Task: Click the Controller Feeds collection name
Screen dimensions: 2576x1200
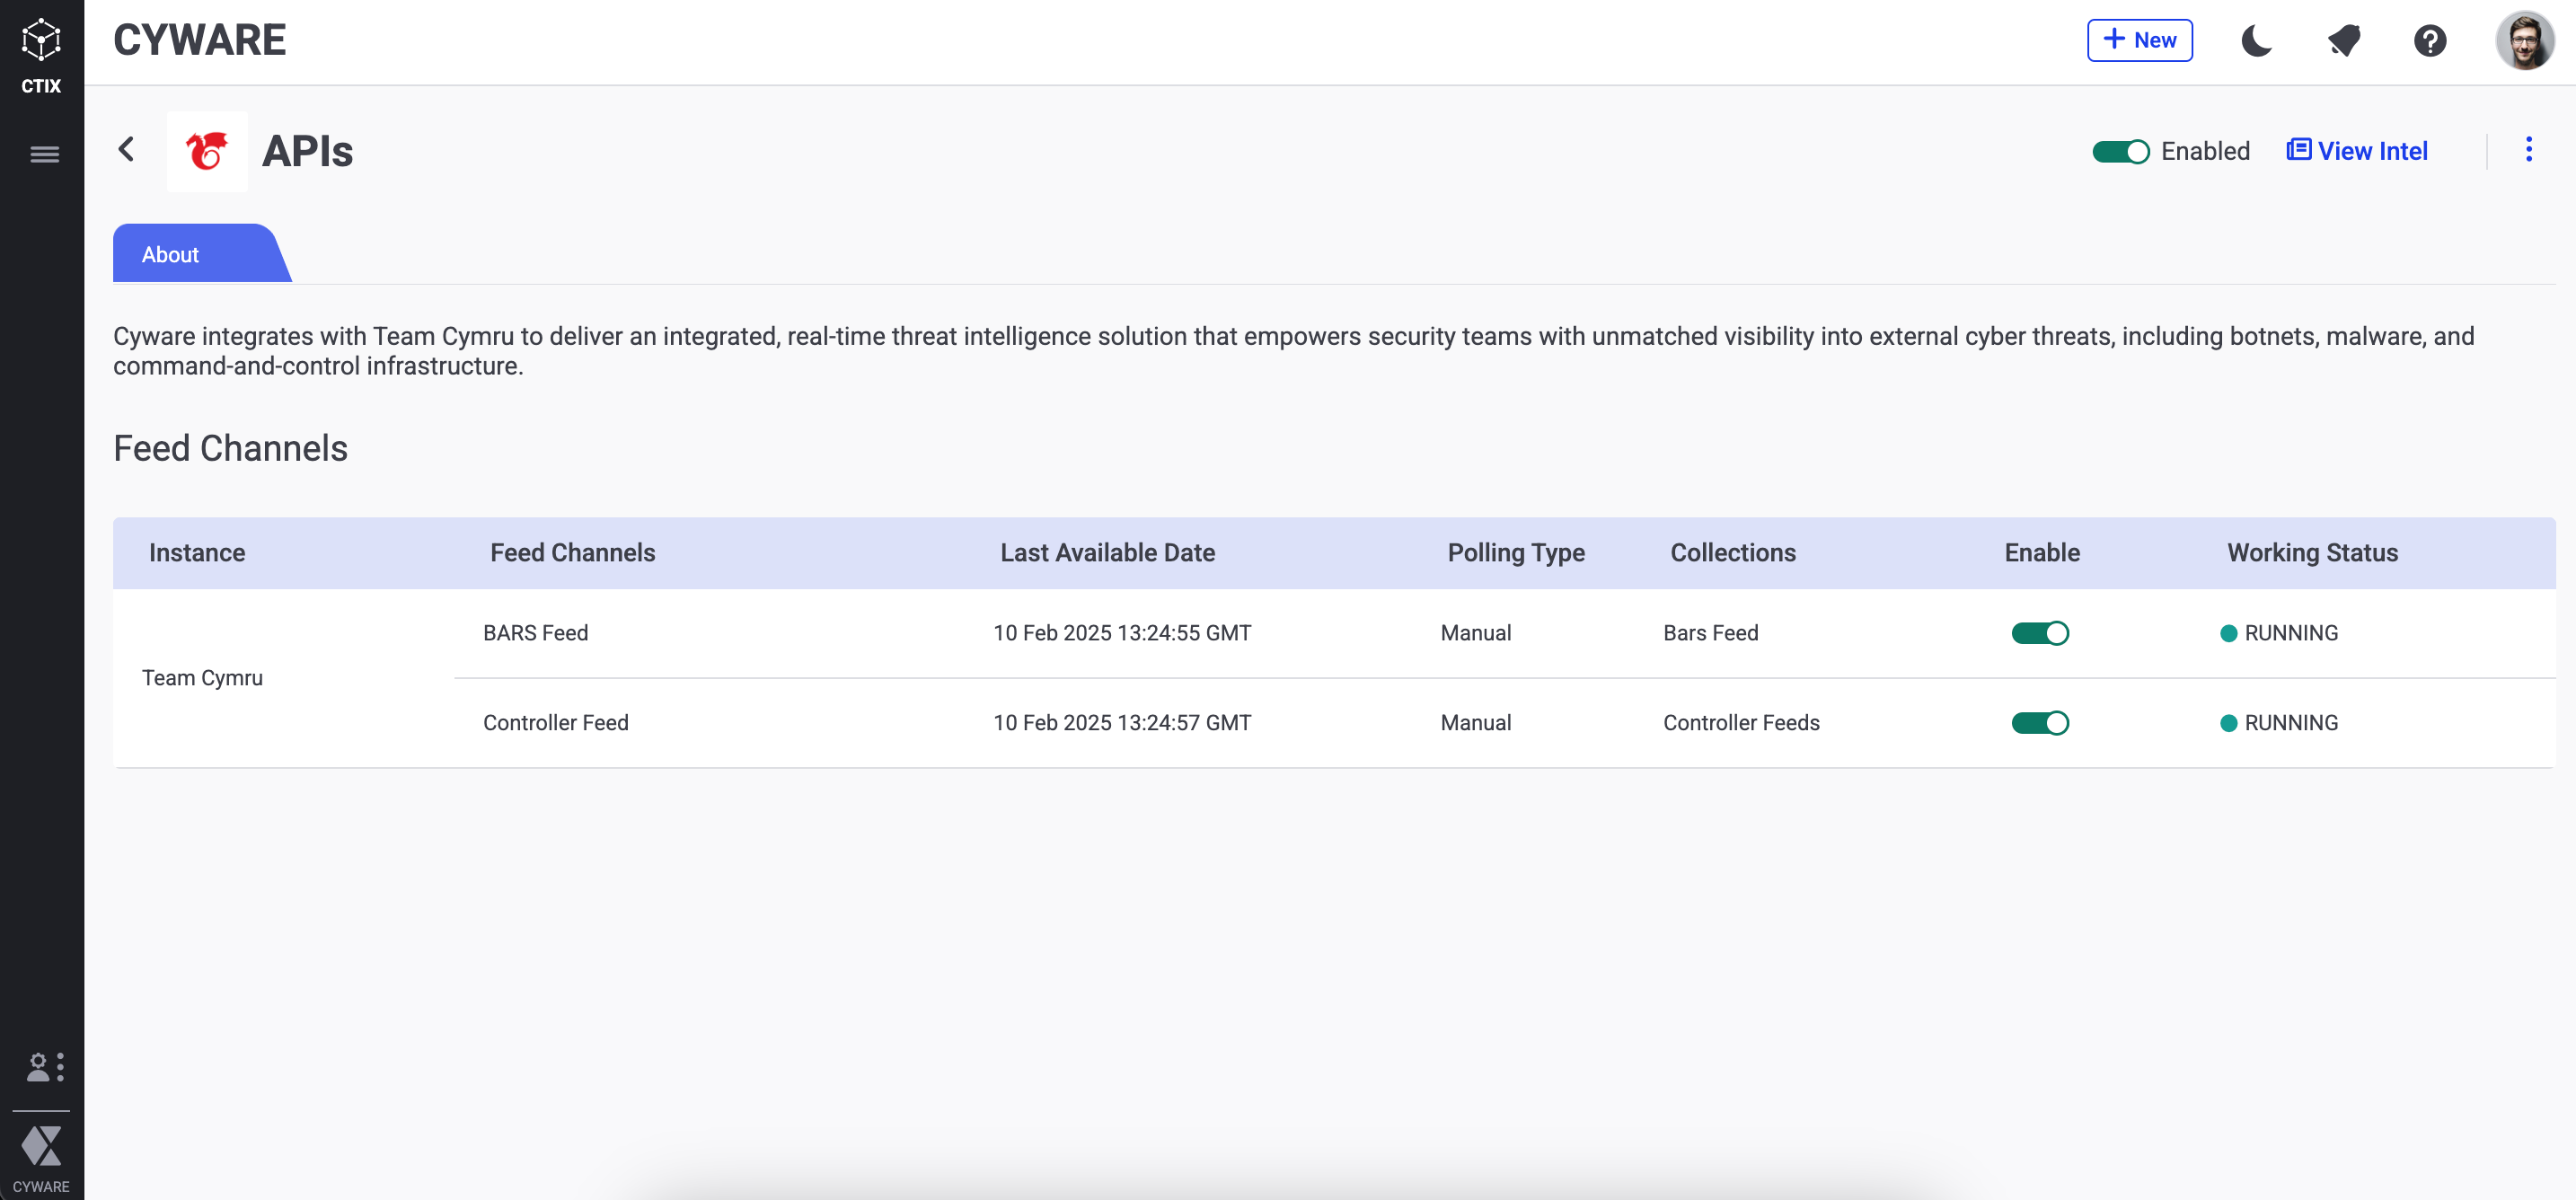Action: click(1740, 723)
